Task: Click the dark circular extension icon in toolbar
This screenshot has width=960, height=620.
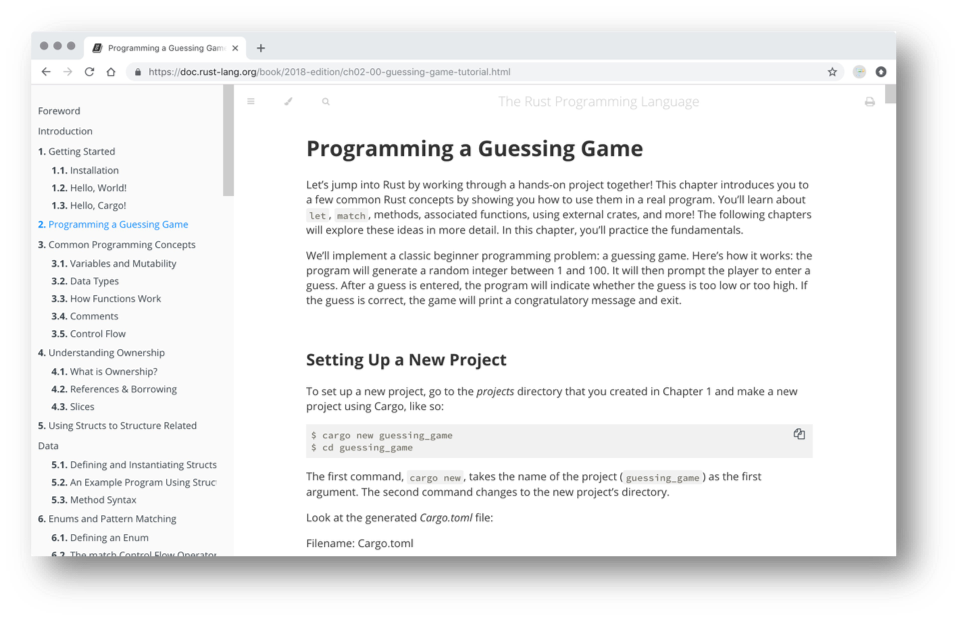Action: [x=881, y=72]
